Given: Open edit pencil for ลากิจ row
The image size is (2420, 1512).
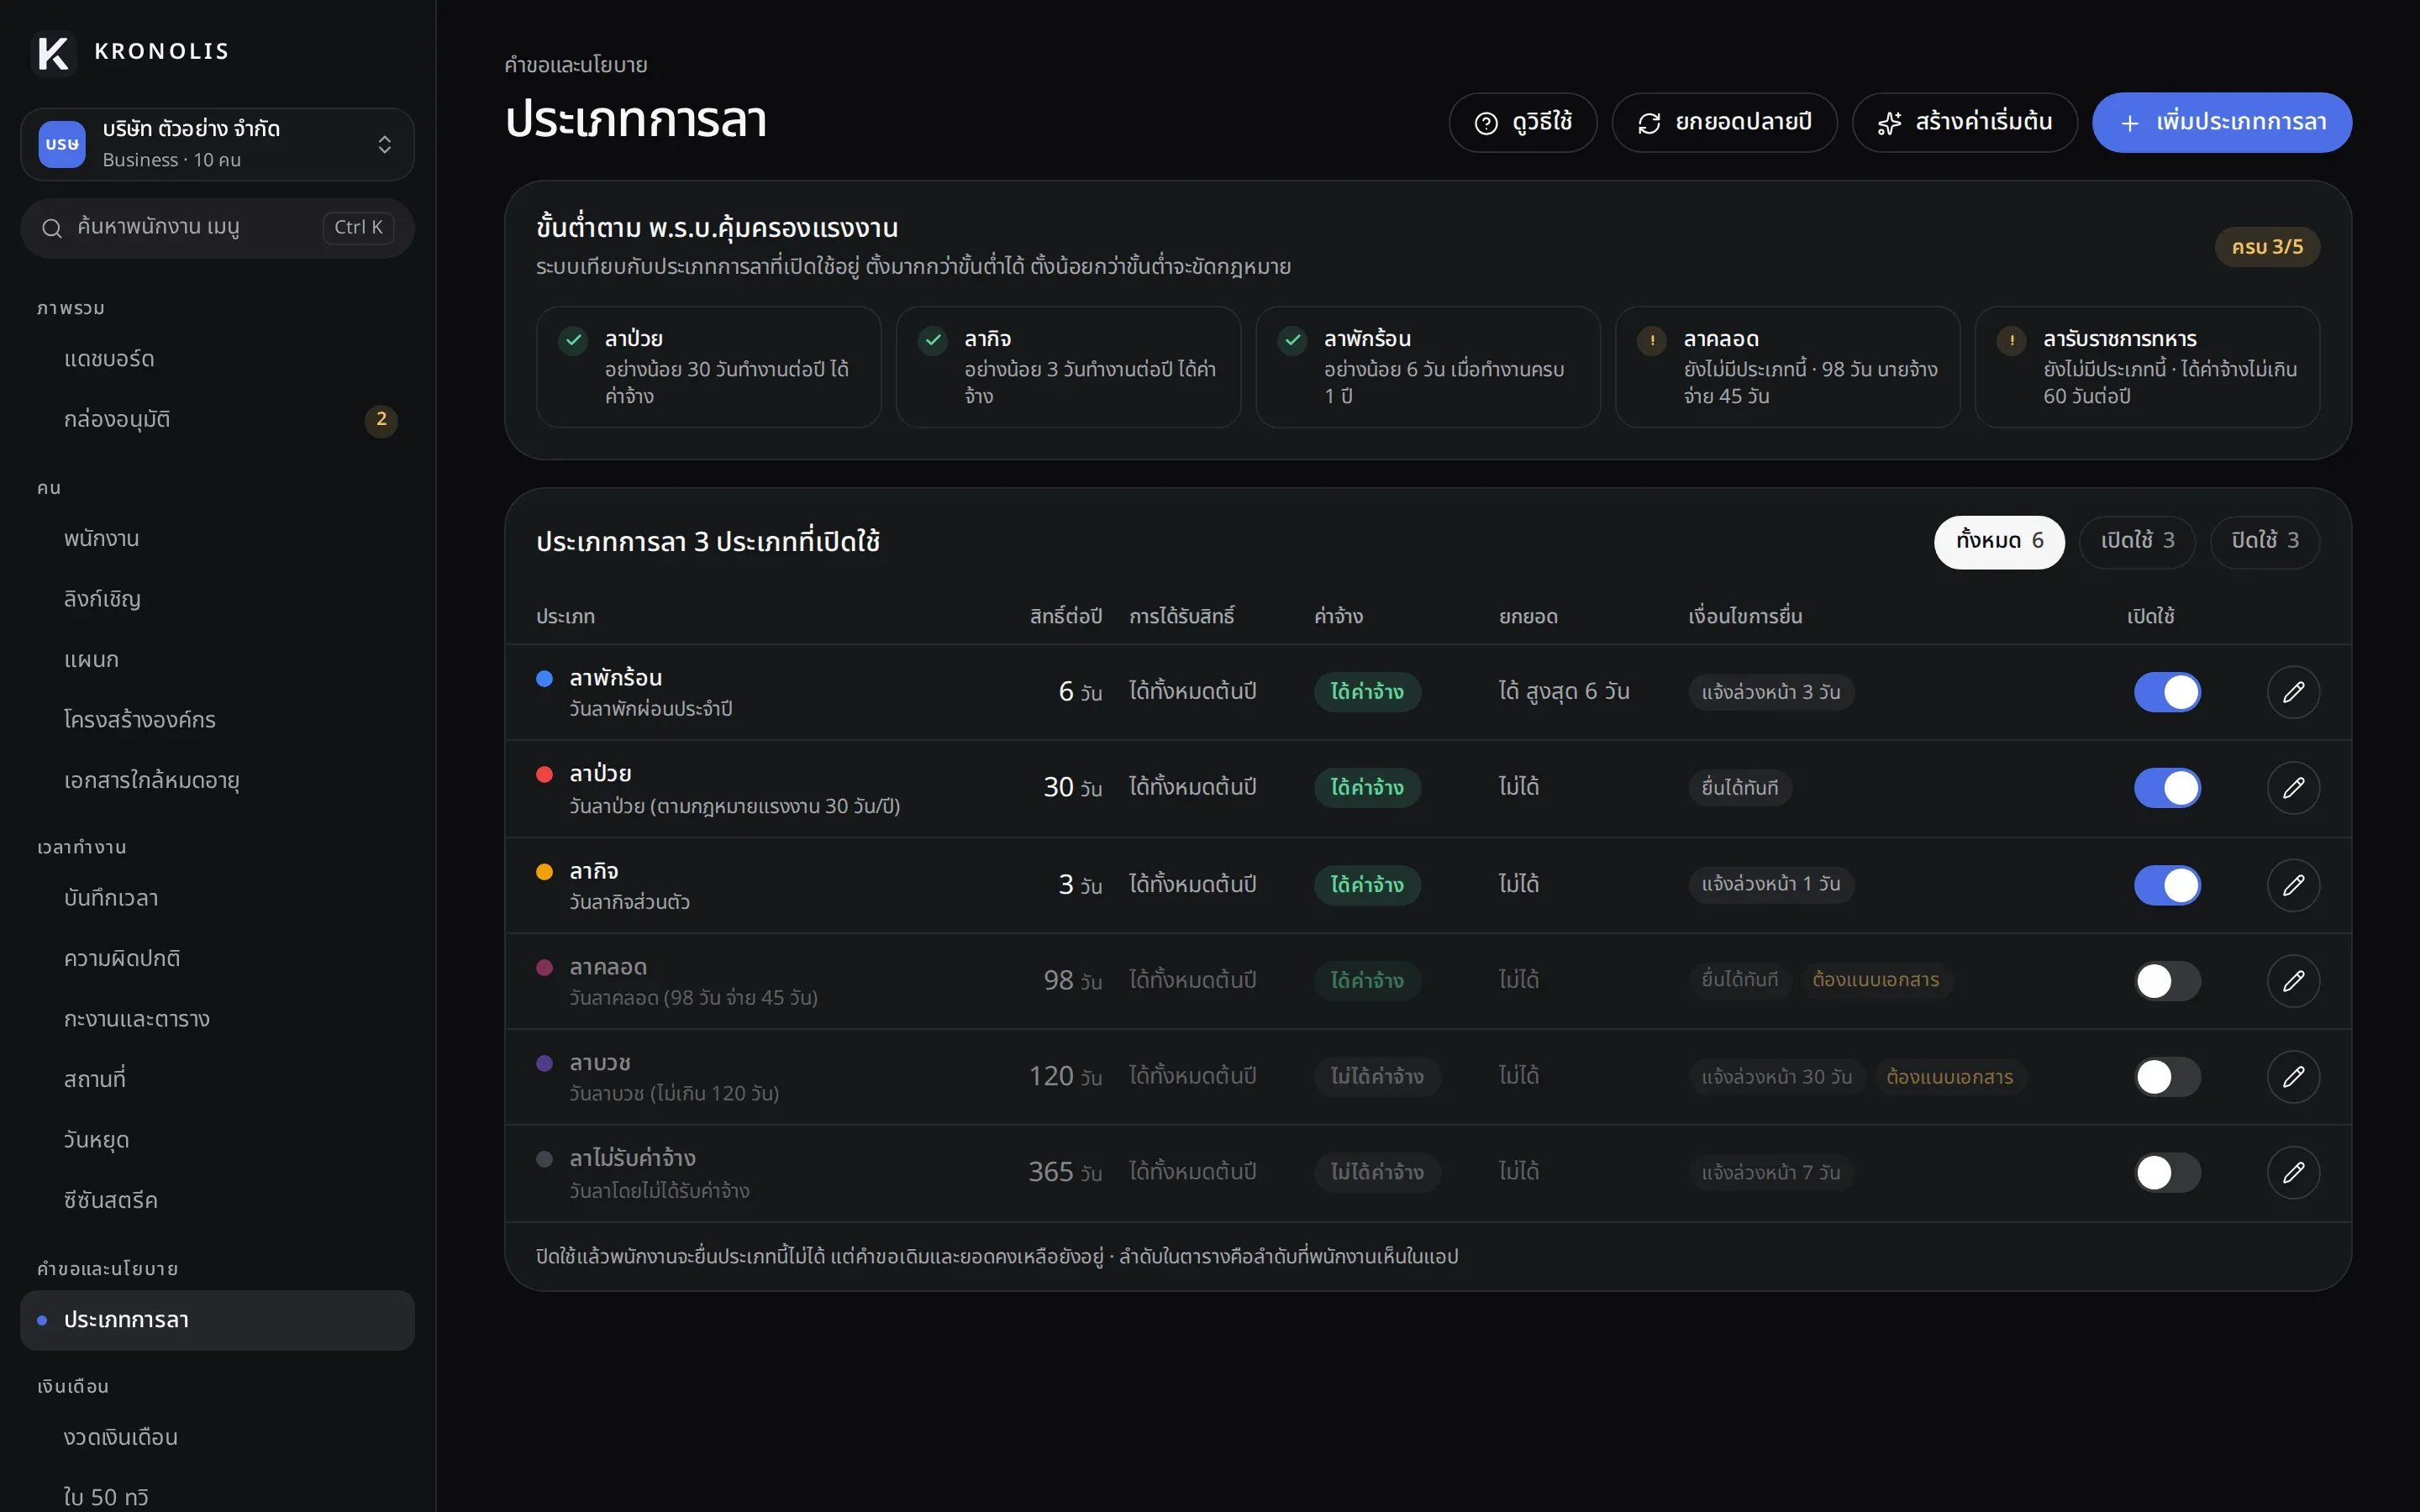Looking at the screenshot, I should pos(2293,885).
